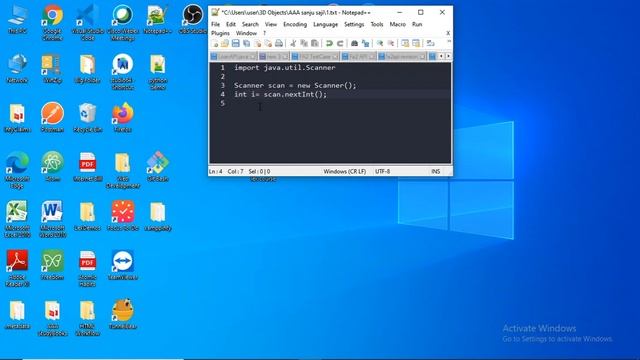This screenshot has width=640, height=360.
Task: Open the Settings menu
Action: pyautogui.click(x=354, y=24)
